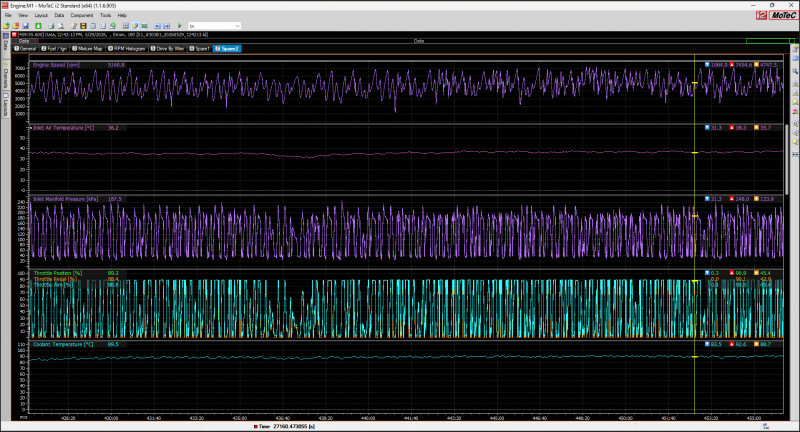
Task: Open the Channels side panel tab
Action: point(6,75)
